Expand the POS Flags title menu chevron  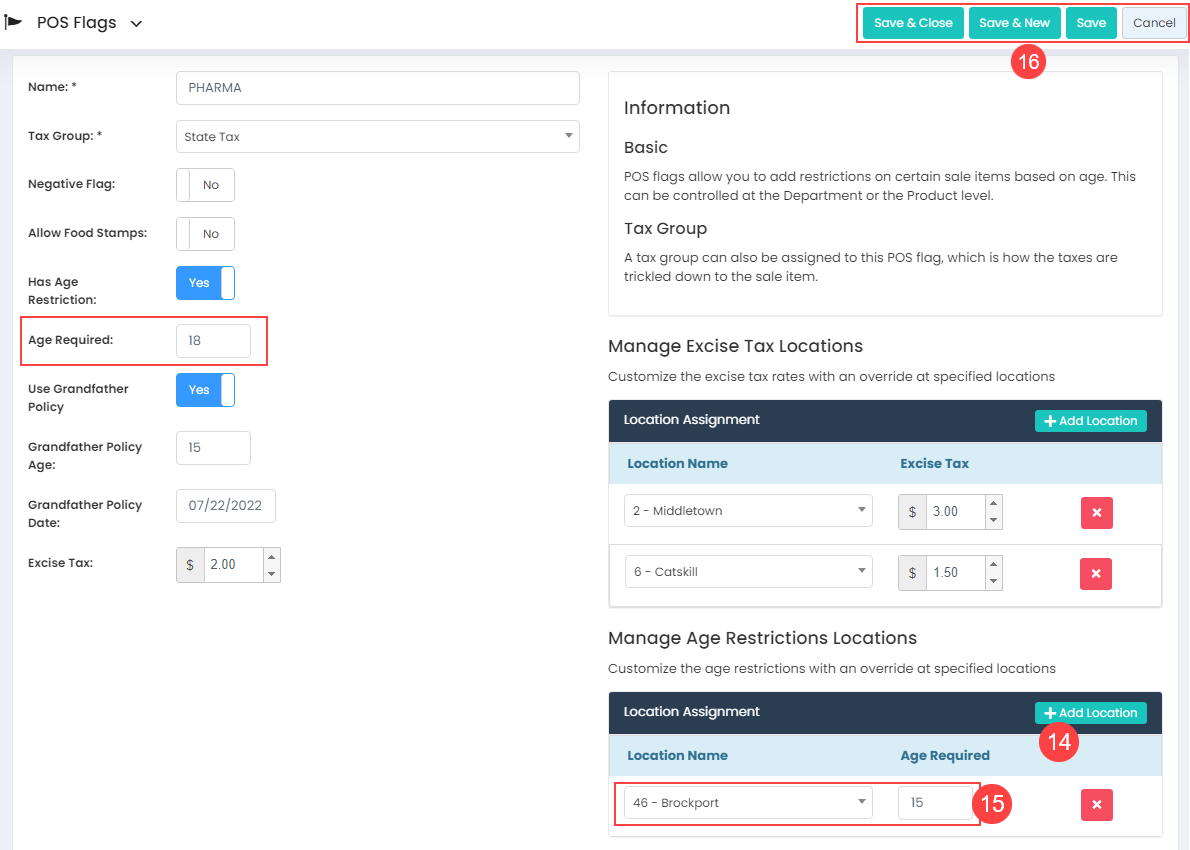[136, 23]
